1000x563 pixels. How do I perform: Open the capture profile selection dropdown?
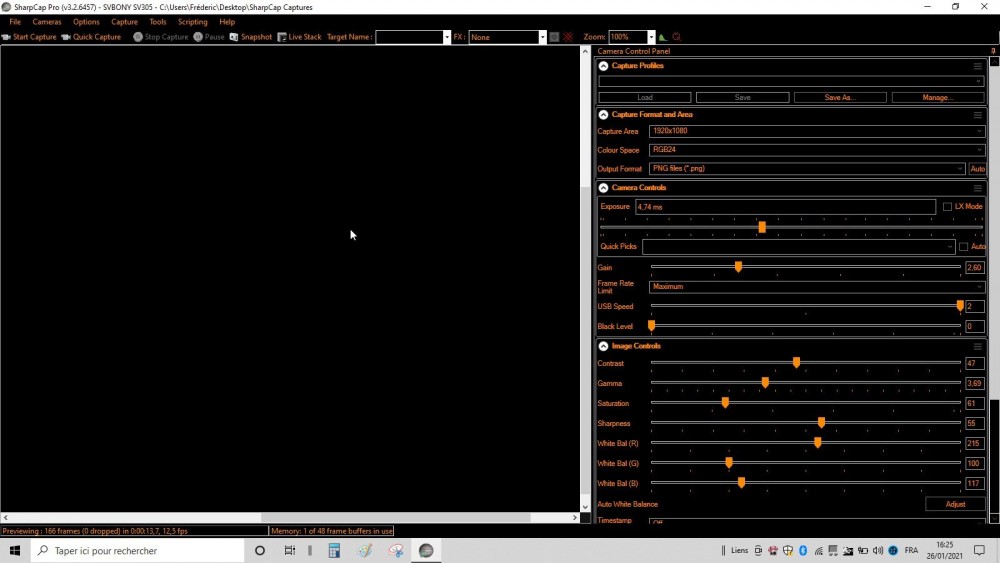791,81
